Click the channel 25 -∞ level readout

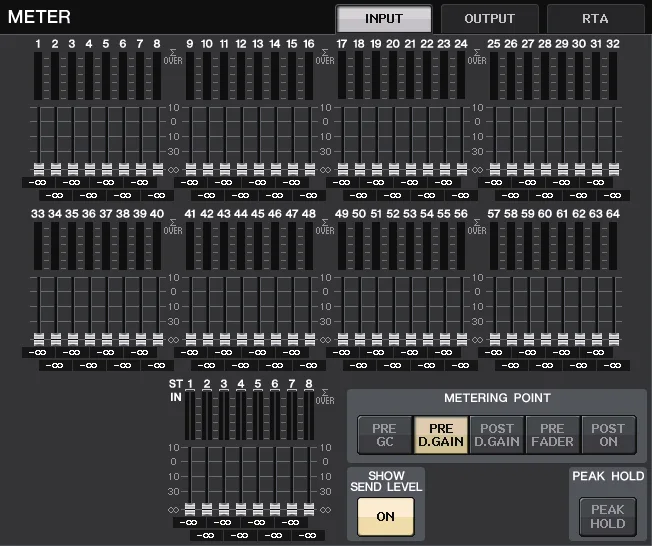pos(494,182)
